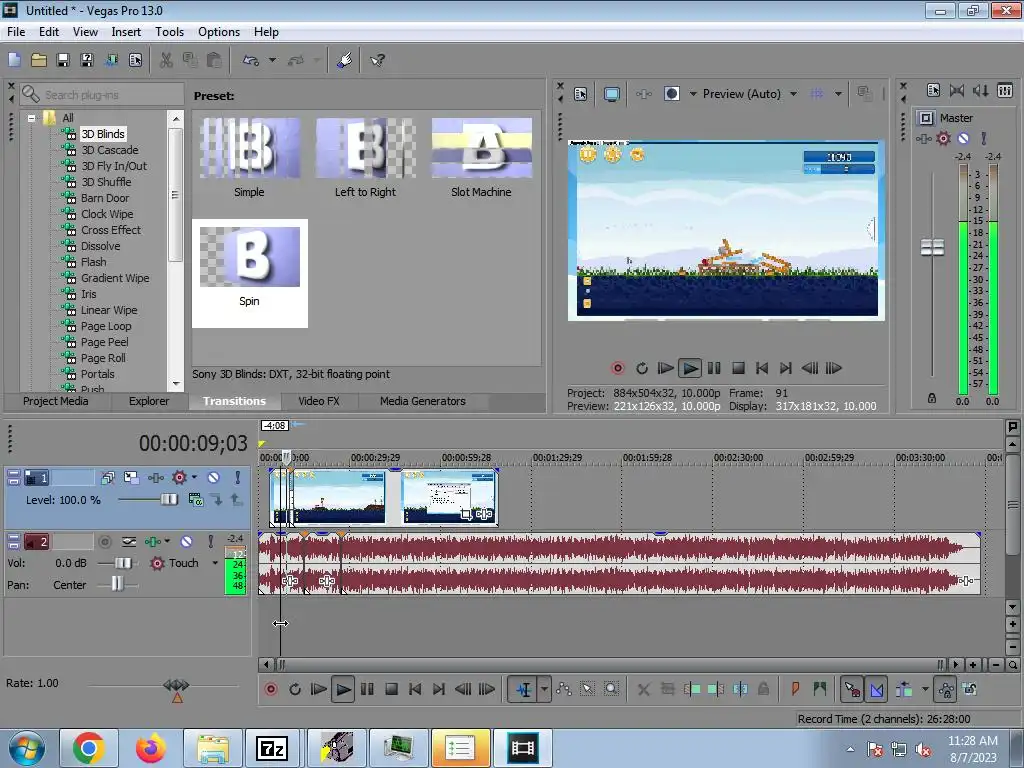Click the Undo arrow in the toolbar
The image size is (1024, 768).
(x=251, y=60)
